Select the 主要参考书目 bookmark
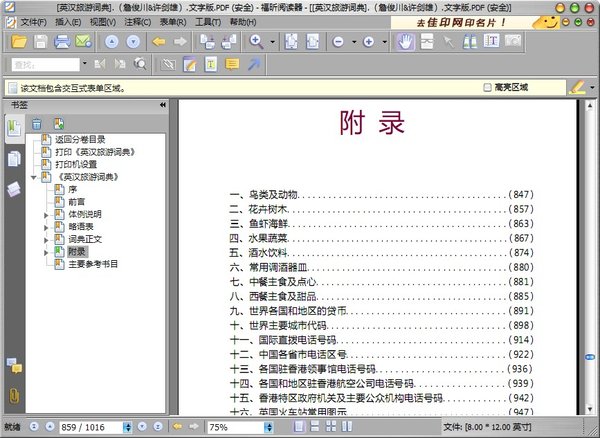 click(93, 264)
